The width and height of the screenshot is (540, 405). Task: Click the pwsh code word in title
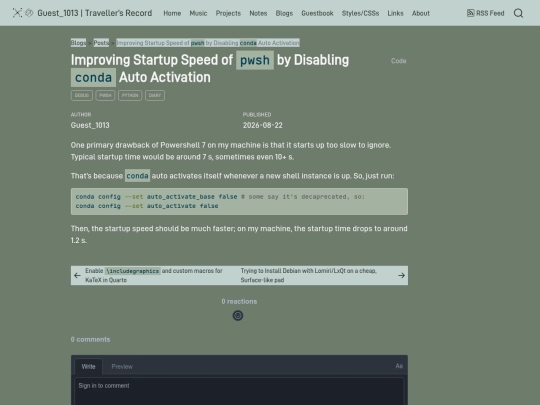(x=255, y=60)
